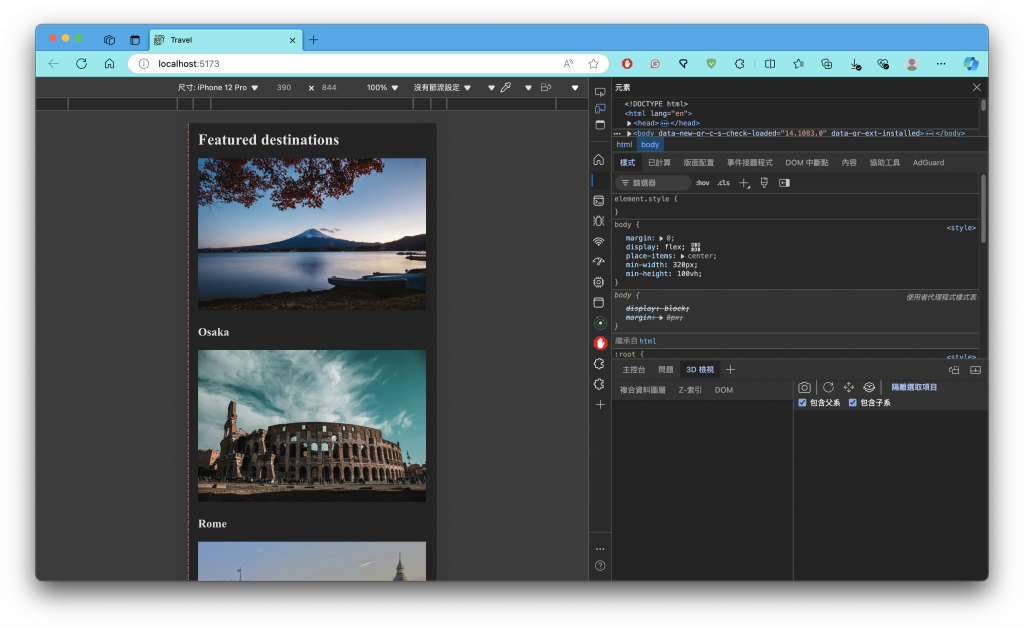Take a snapshot with the 3D view camera icon
The height and width of the screenshot is (628, 1024).
coord(805,387)
